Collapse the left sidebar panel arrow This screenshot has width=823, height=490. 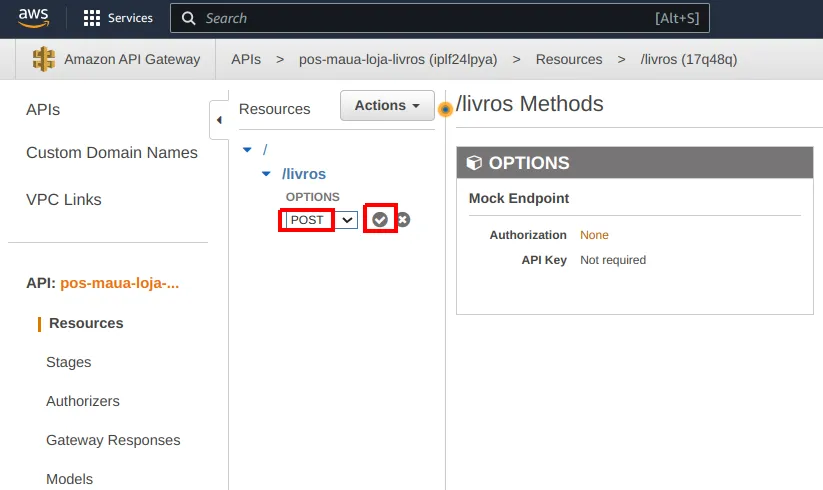pyautogui.click(x=219, y=120)
